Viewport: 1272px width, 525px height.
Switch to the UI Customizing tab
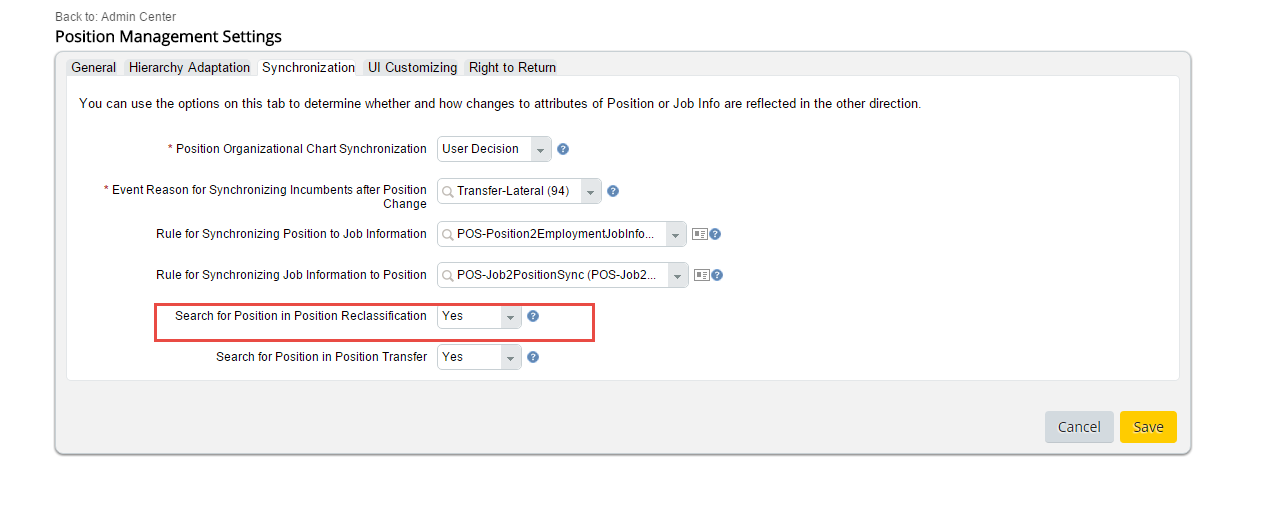[412, 67]
